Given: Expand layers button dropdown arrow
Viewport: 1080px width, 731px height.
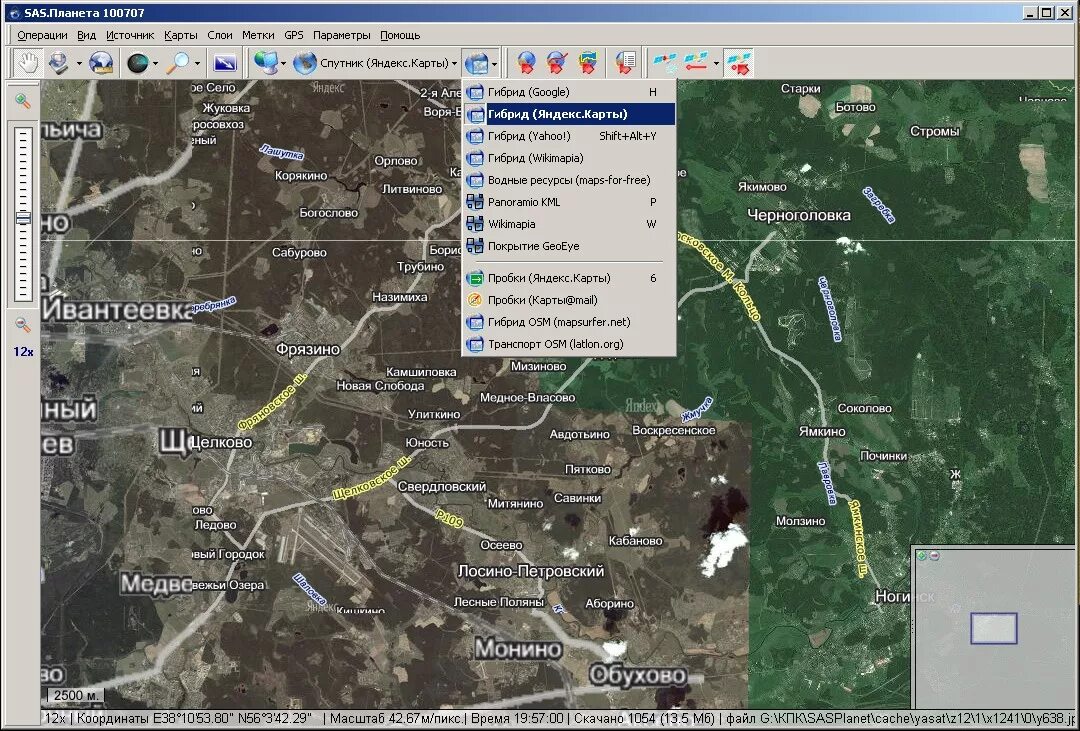Looking at the screenshot, I should pyautogui.click(x=495, y=64).
